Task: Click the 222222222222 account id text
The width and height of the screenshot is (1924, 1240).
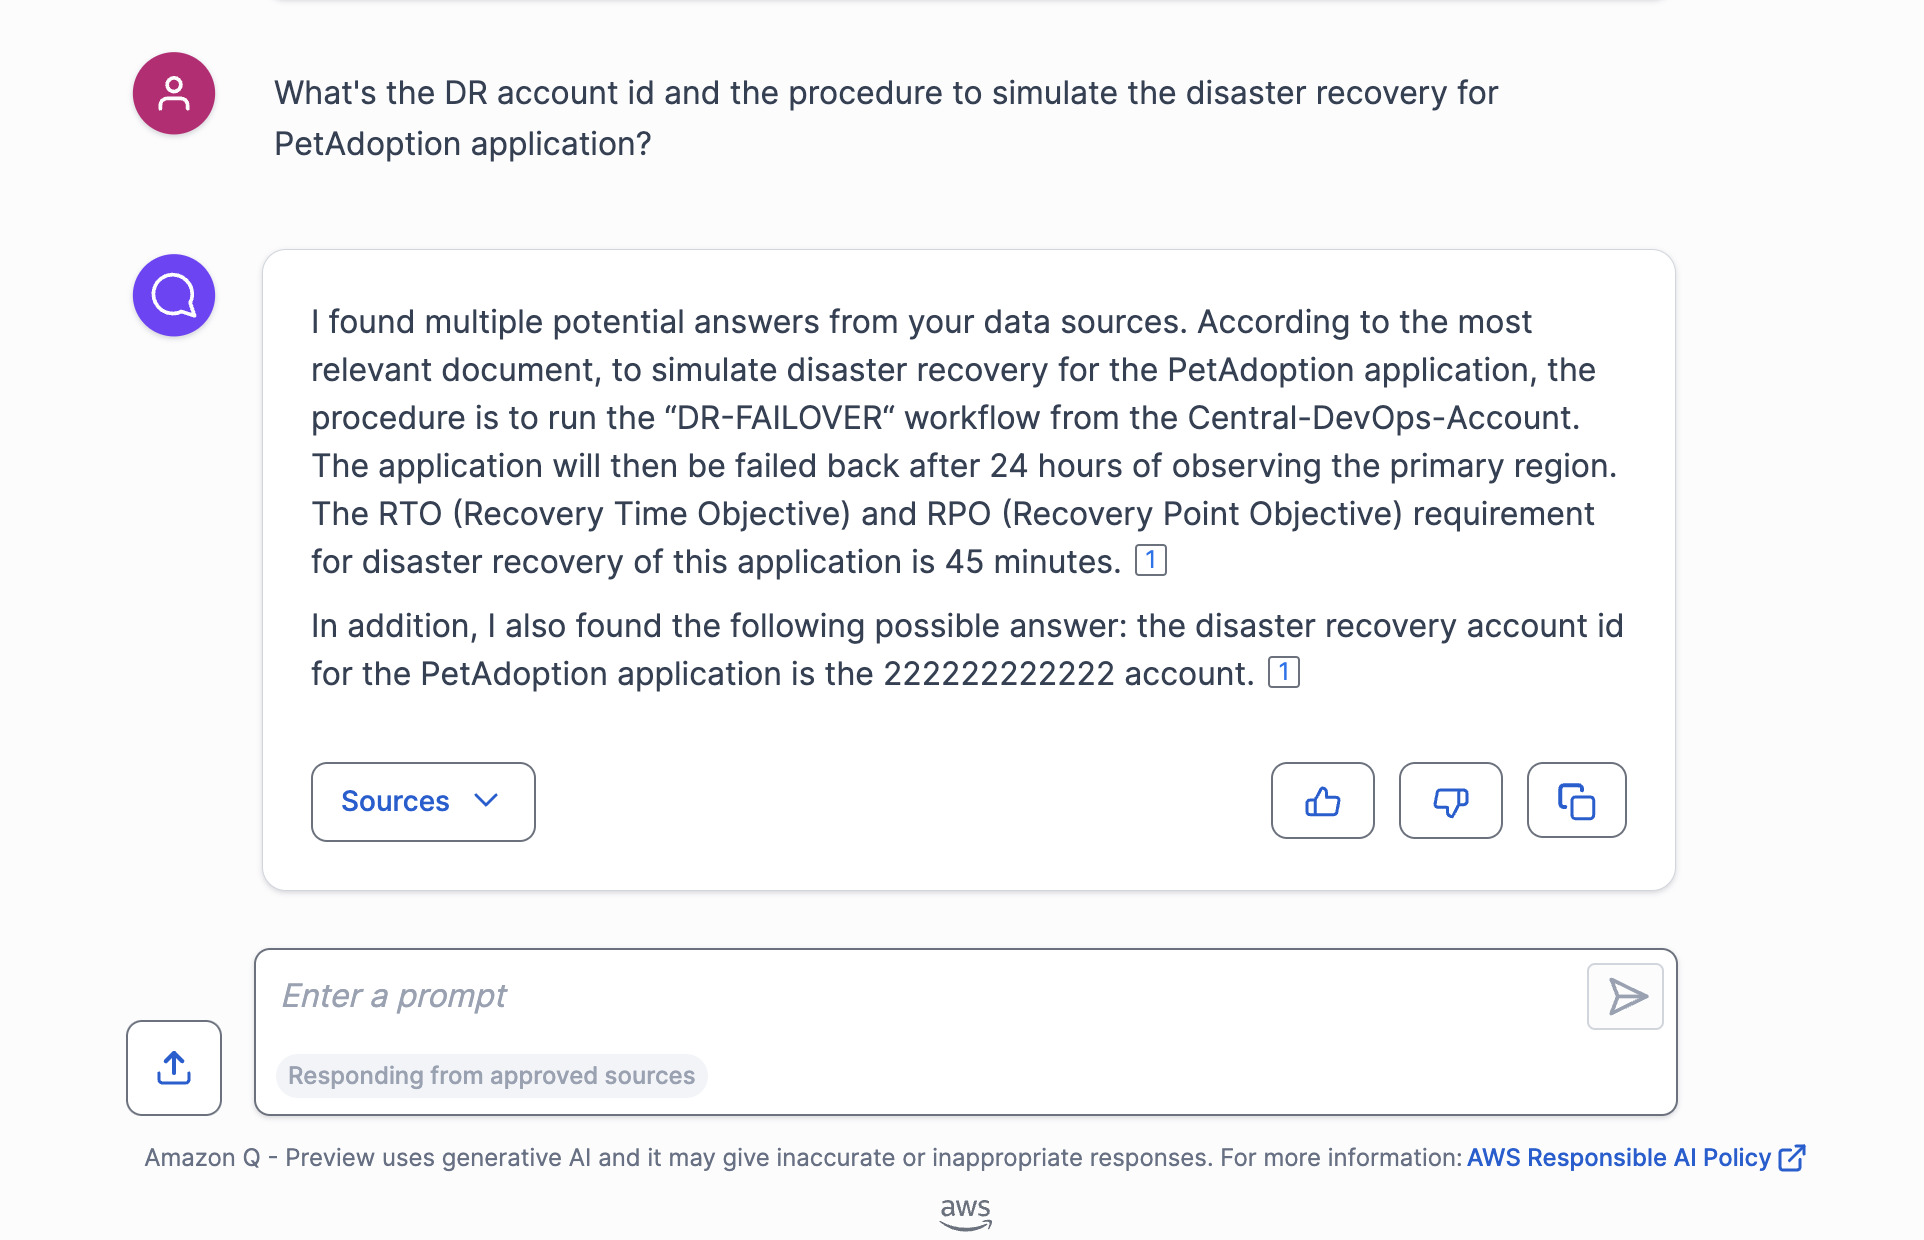Action: 997,673
